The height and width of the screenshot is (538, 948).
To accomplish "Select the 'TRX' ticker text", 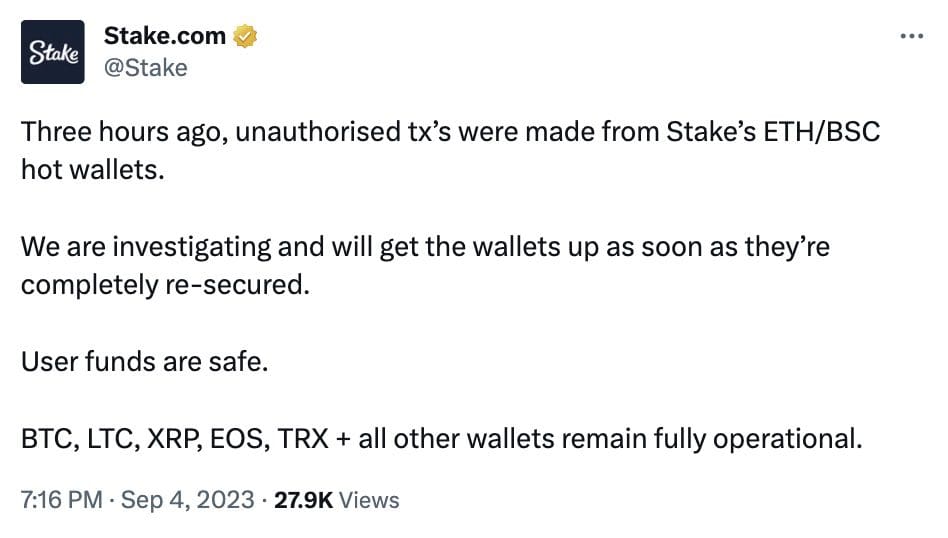I will pyautogui.click(x=303, y=439).
